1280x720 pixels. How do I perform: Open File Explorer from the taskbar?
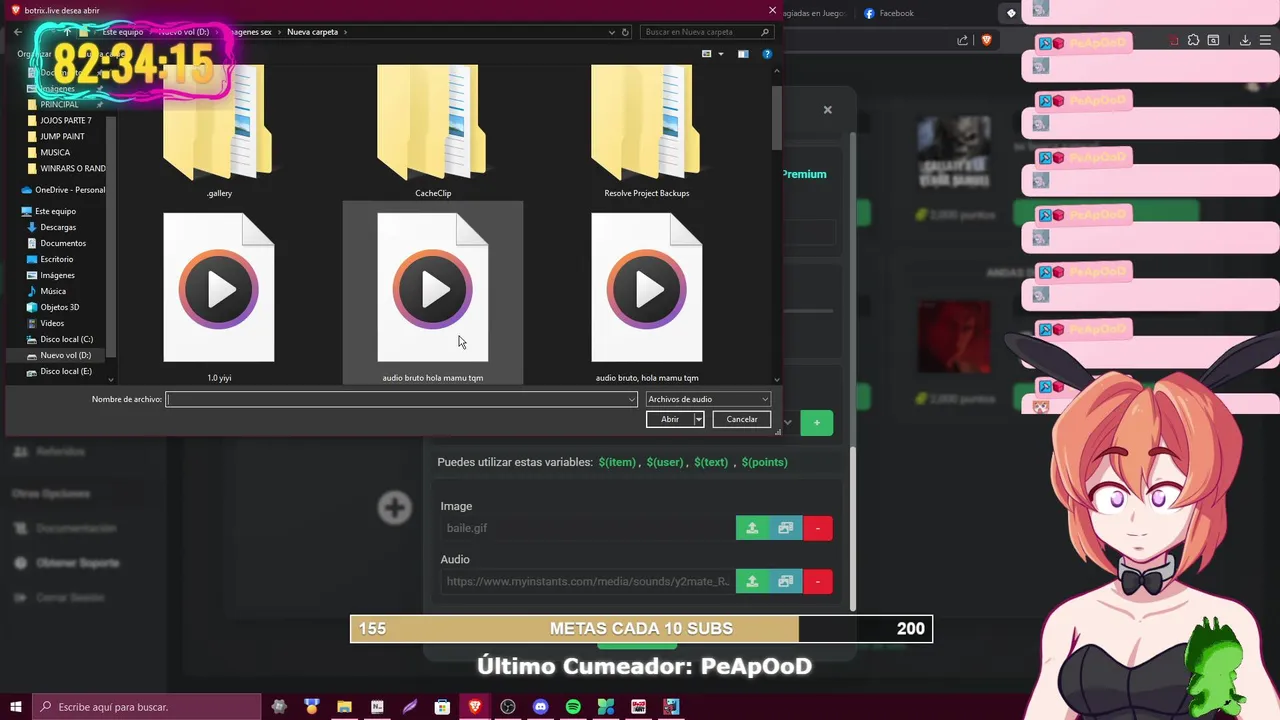coord(344,707)
